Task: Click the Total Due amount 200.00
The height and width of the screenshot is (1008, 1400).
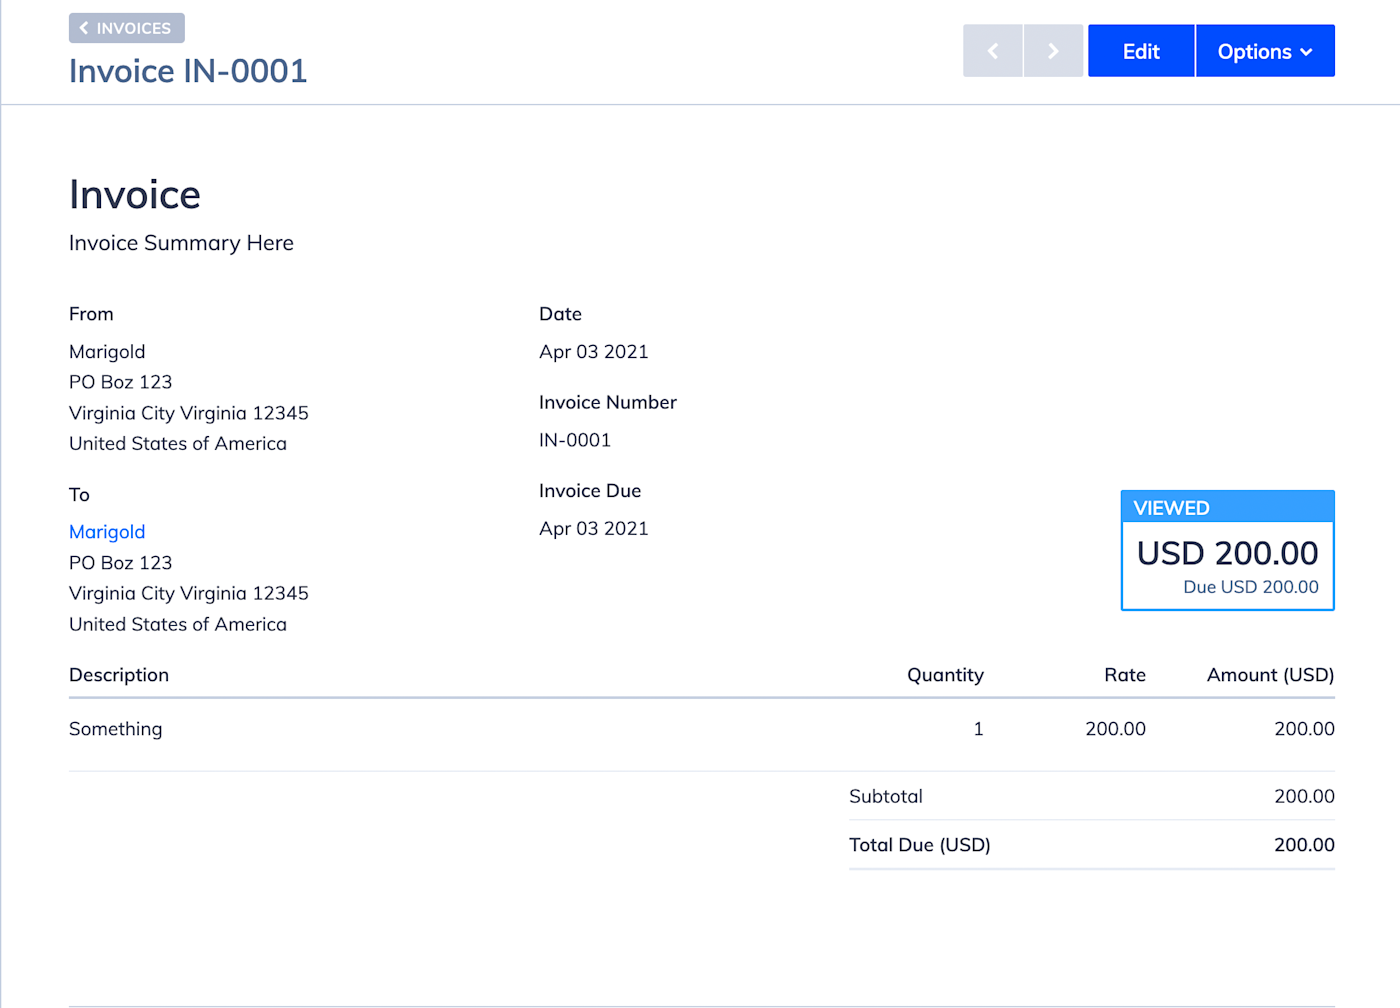Action: click(1304, 845)
